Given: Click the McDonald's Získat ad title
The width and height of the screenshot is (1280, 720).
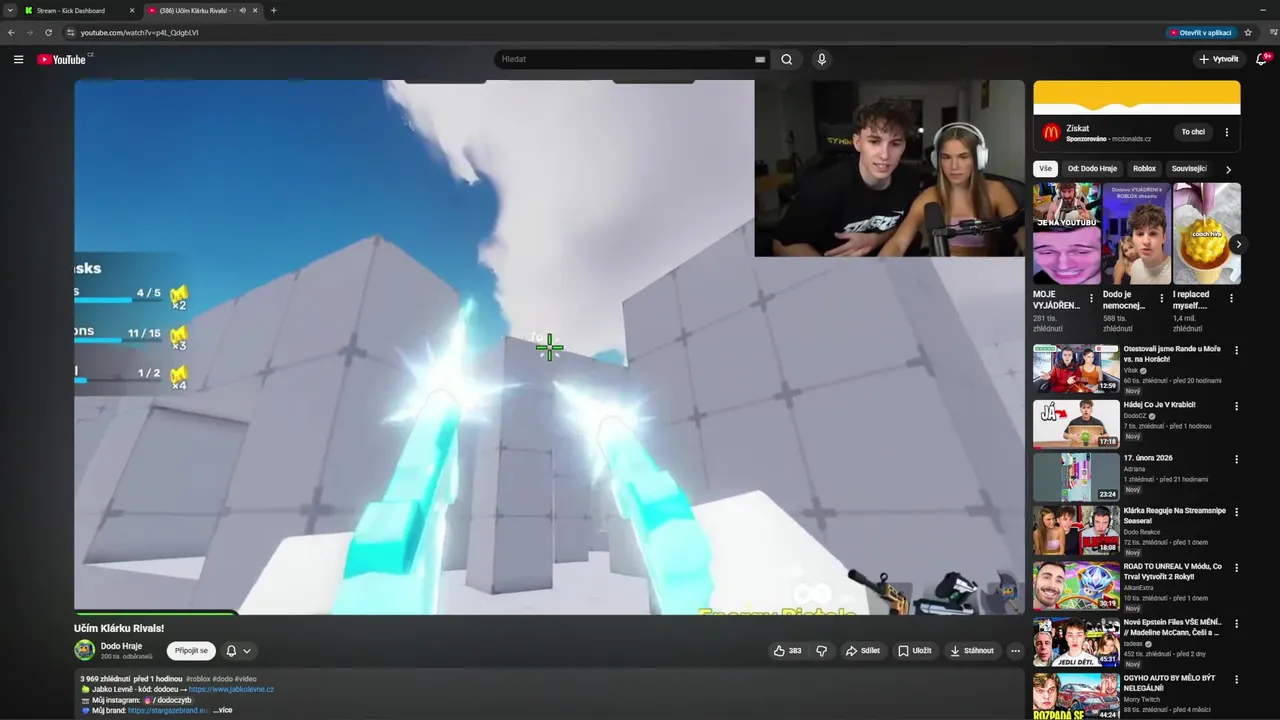Looking at the screenshot, I should coord(1077,128).
